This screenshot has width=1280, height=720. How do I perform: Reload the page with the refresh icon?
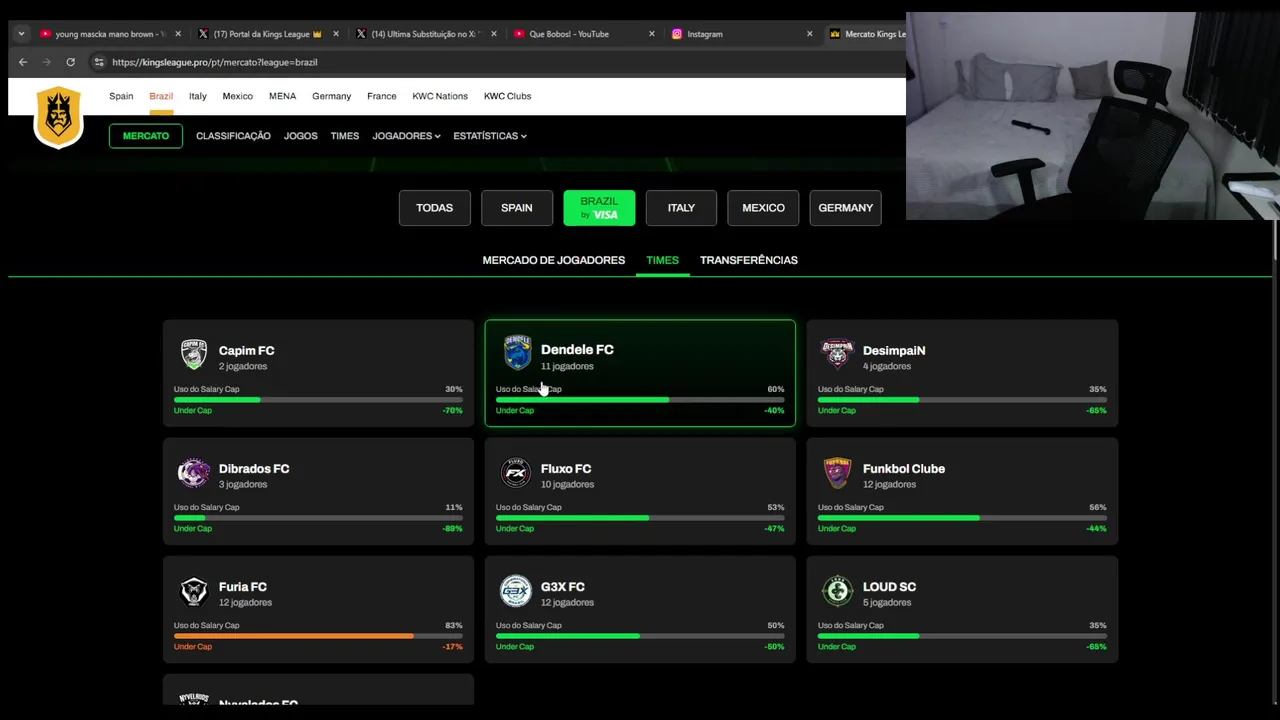[x=70, y=62]
